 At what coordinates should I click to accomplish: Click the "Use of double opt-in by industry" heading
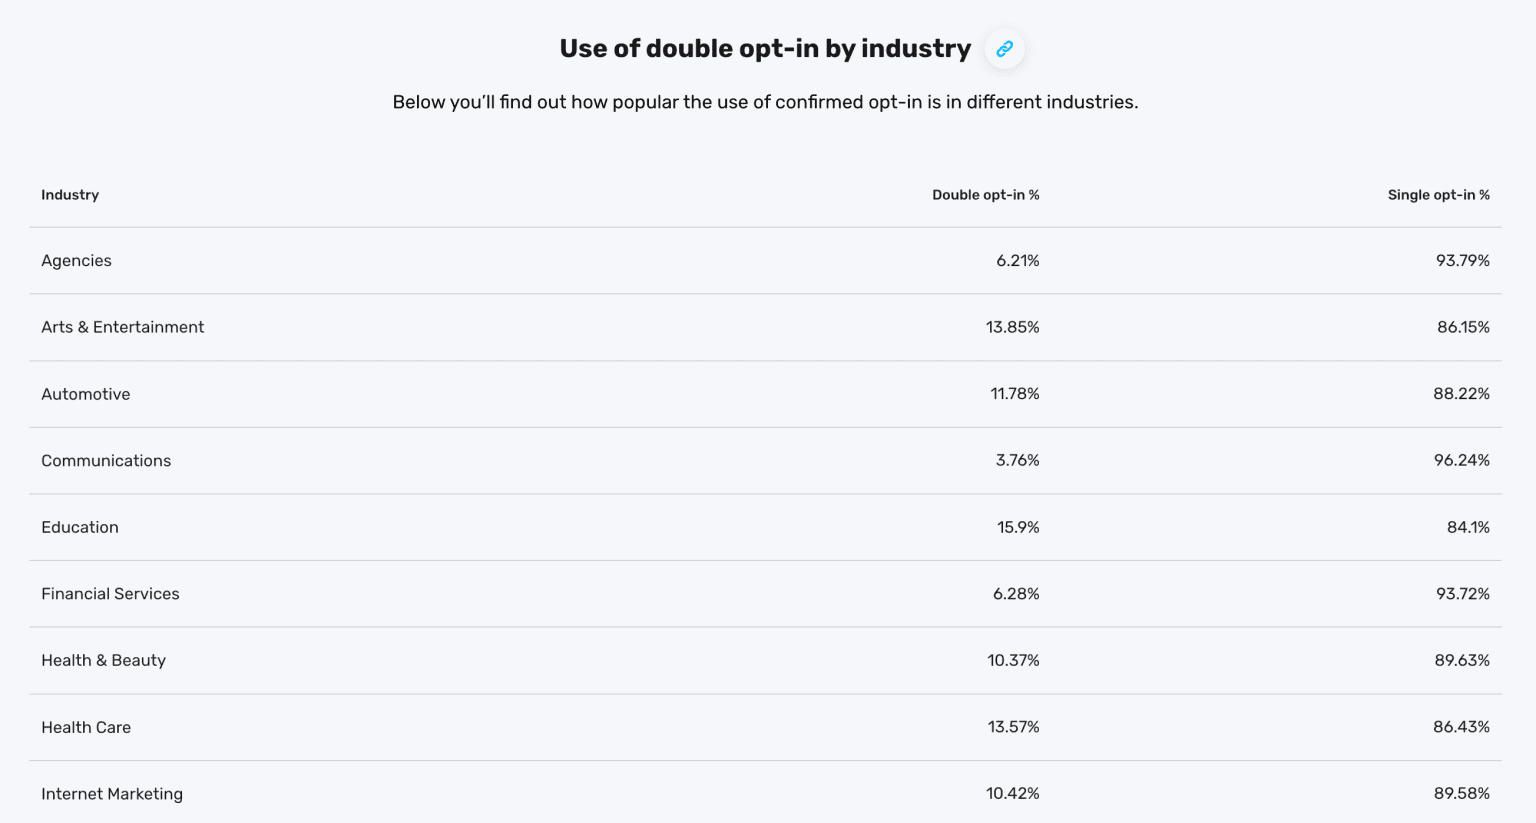point(765,49)
